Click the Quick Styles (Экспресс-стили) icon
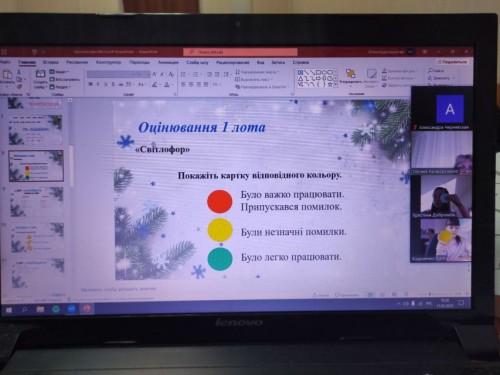The height and width of the screenshot is (375, 500). click(x=371, y=74)
